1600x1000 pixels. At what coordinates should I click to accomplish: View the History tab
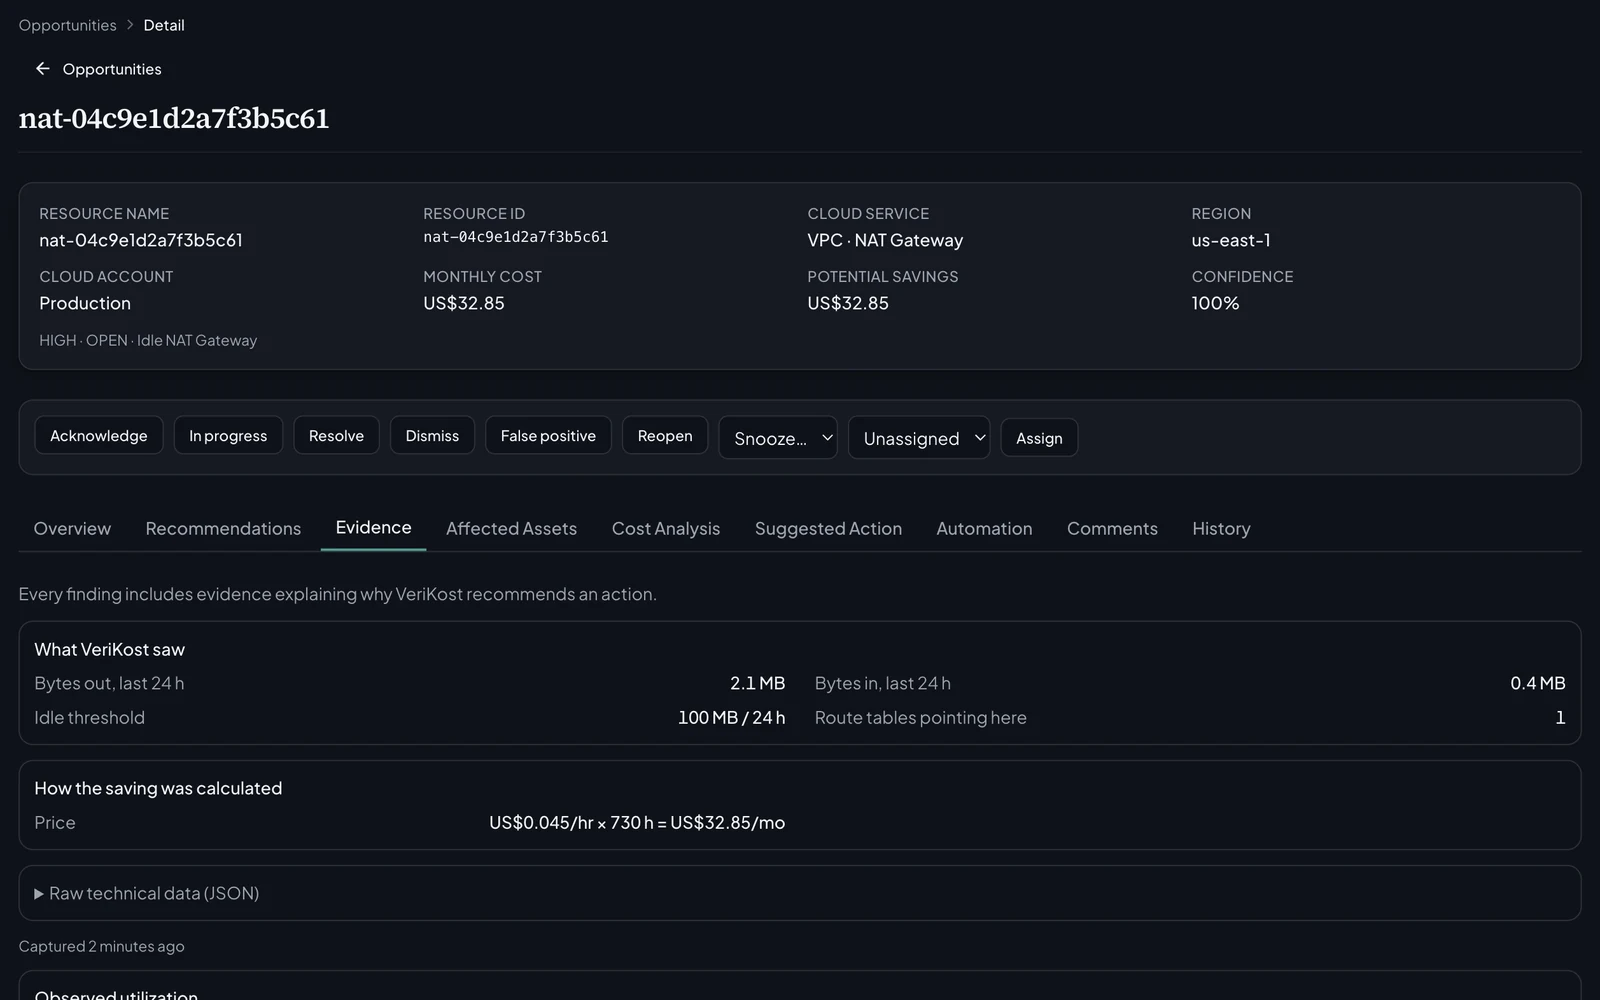click(1221, 528)
